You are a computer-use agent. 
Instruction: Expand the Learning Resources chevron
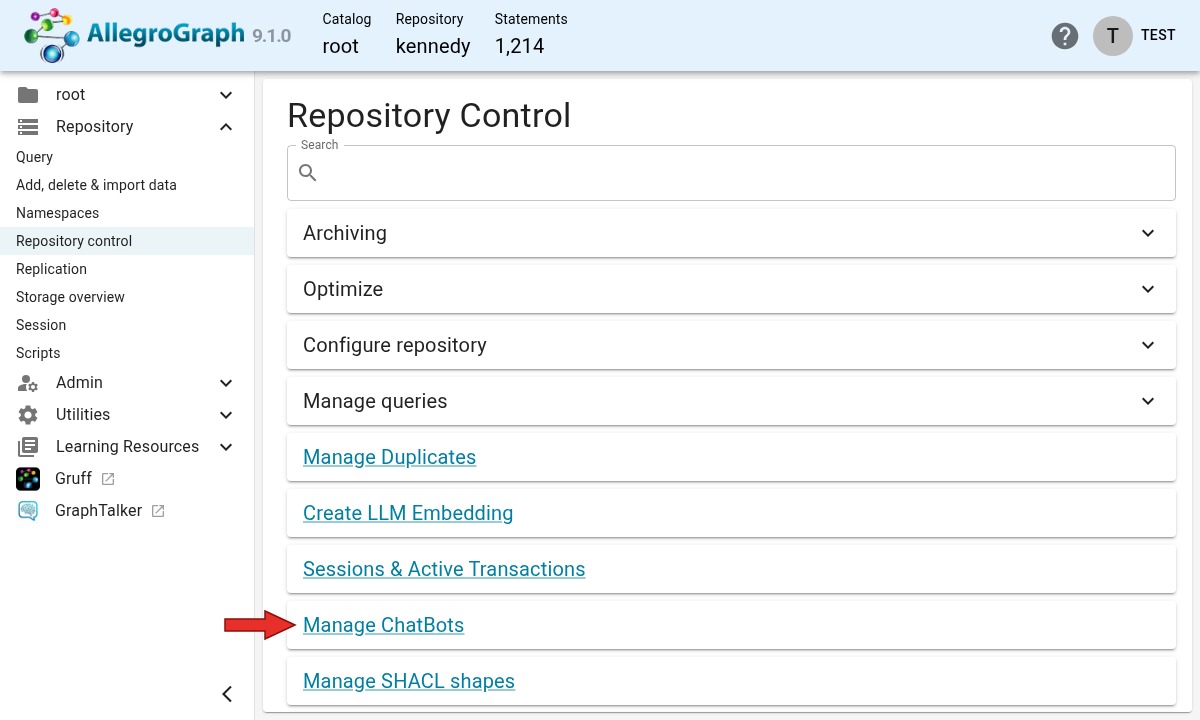[226, 447]
